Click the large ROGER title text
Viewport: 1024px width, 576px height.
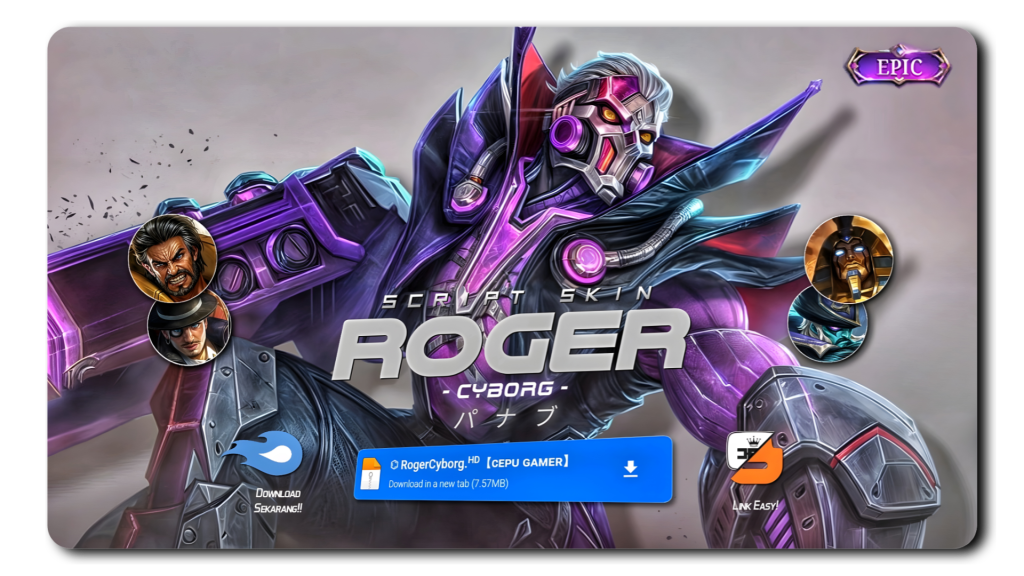510,342
